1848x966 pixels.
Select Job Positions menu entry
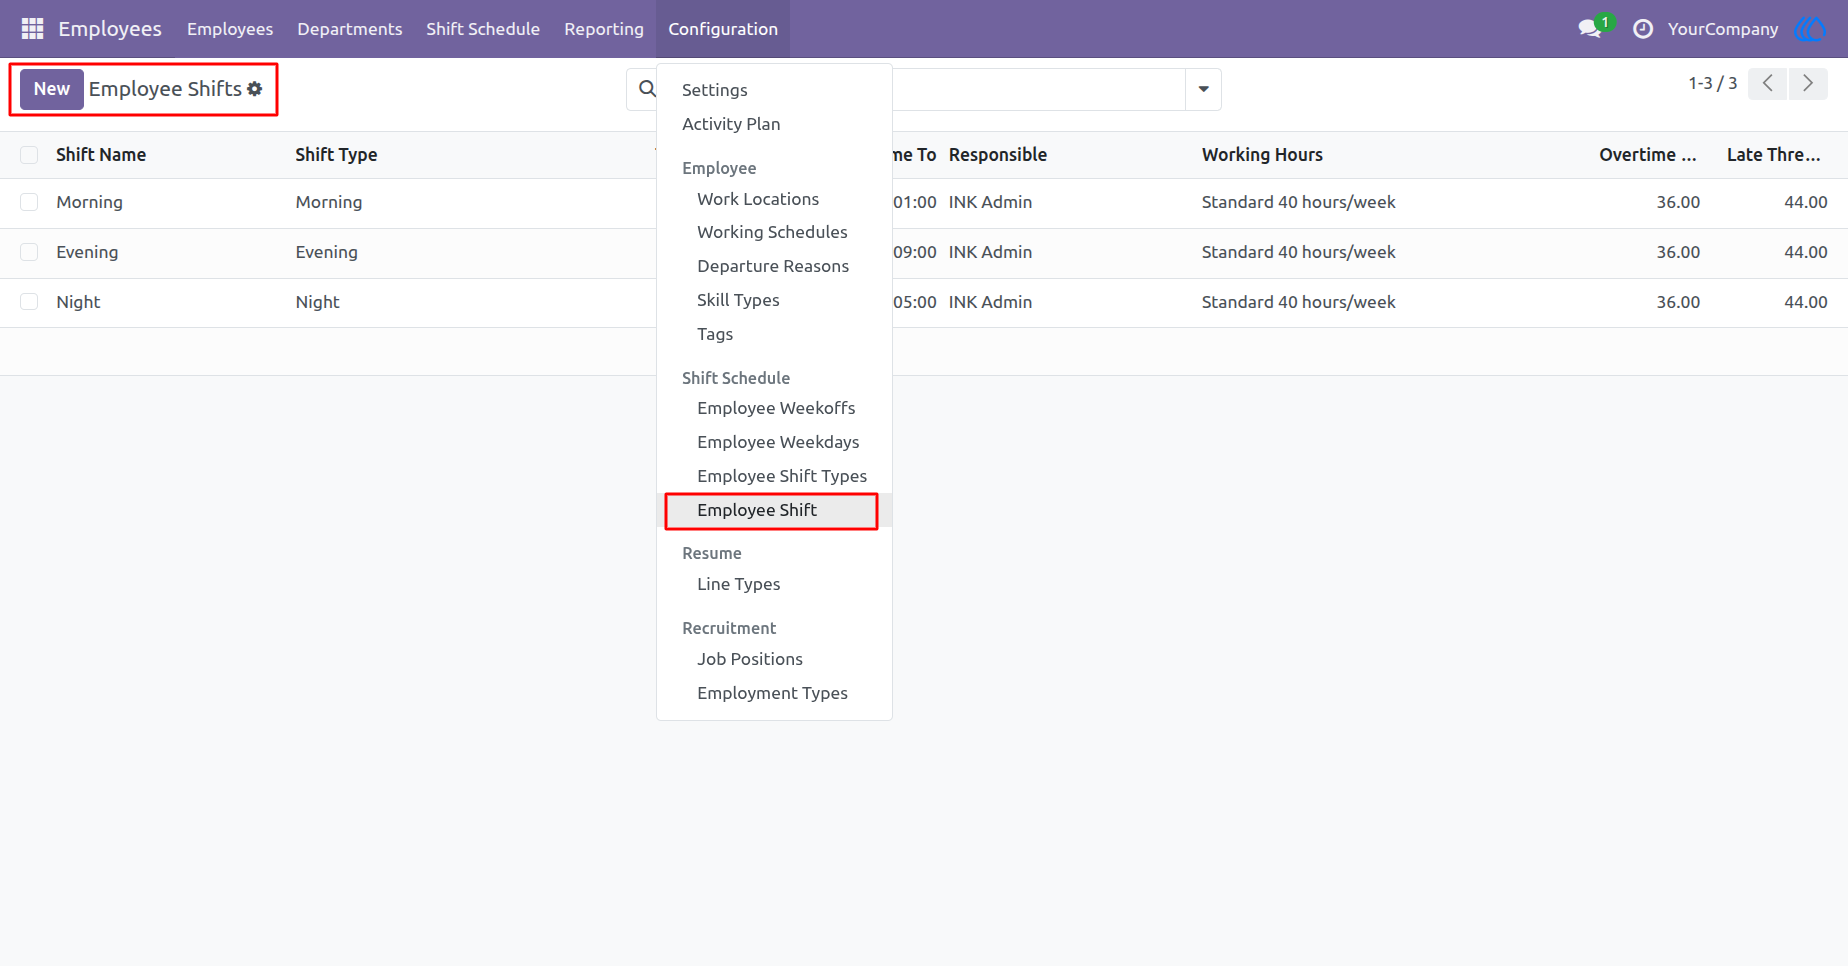coord(750,659)
